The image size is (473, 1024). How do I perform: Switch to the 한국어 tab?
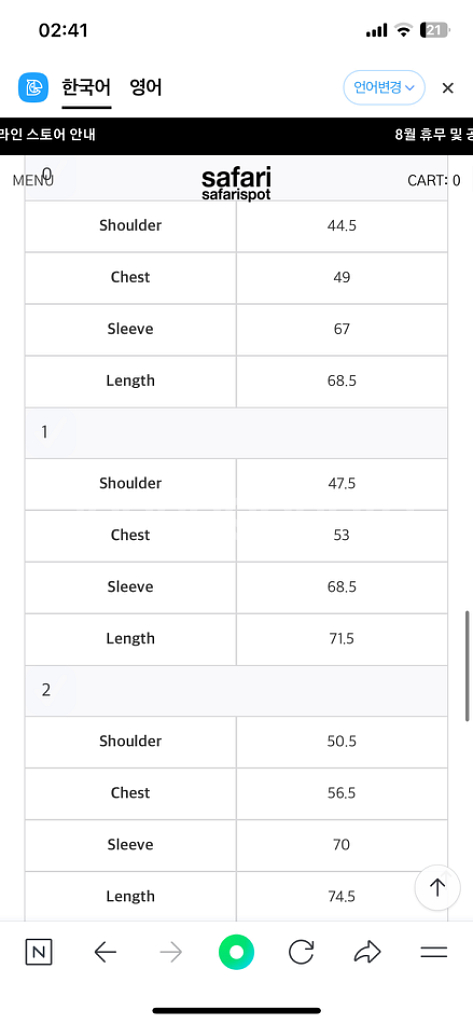point(87,88)
